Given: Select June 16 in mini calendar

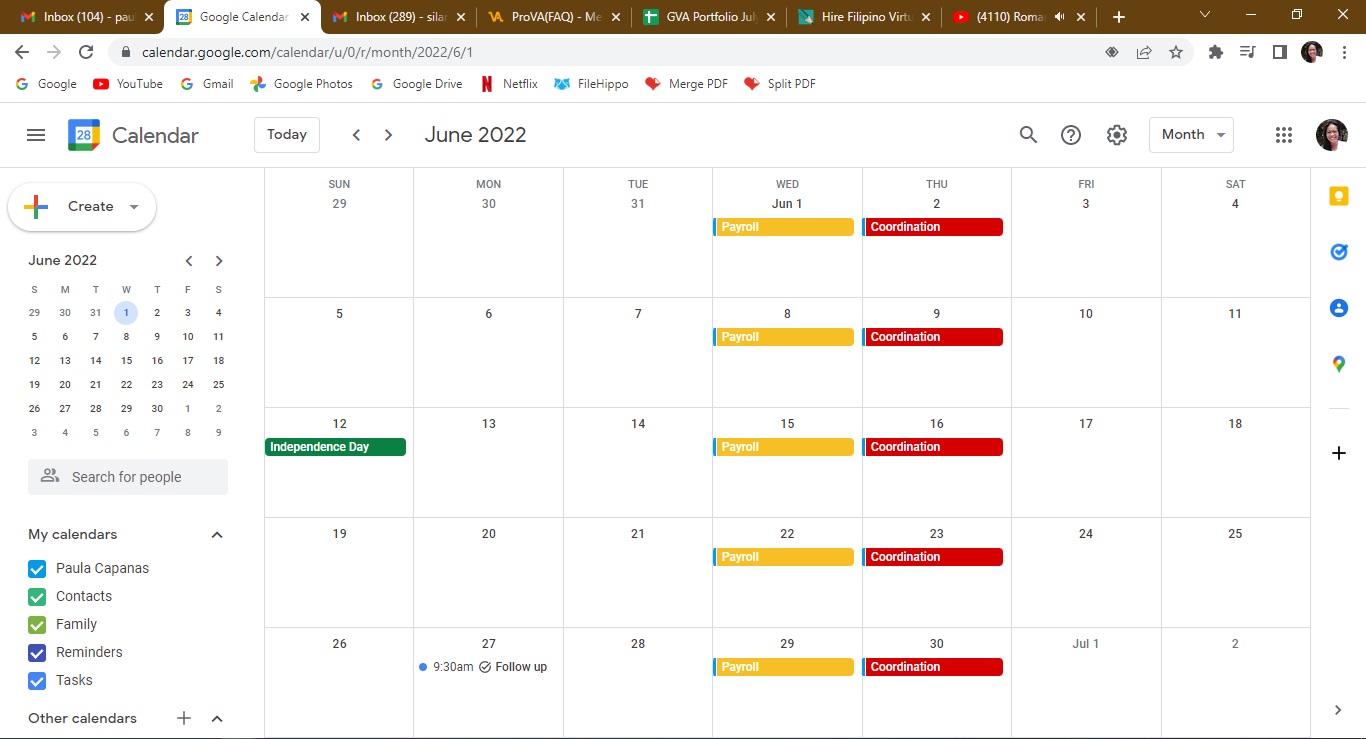Looking at the screenshot, I should [157, 361].
